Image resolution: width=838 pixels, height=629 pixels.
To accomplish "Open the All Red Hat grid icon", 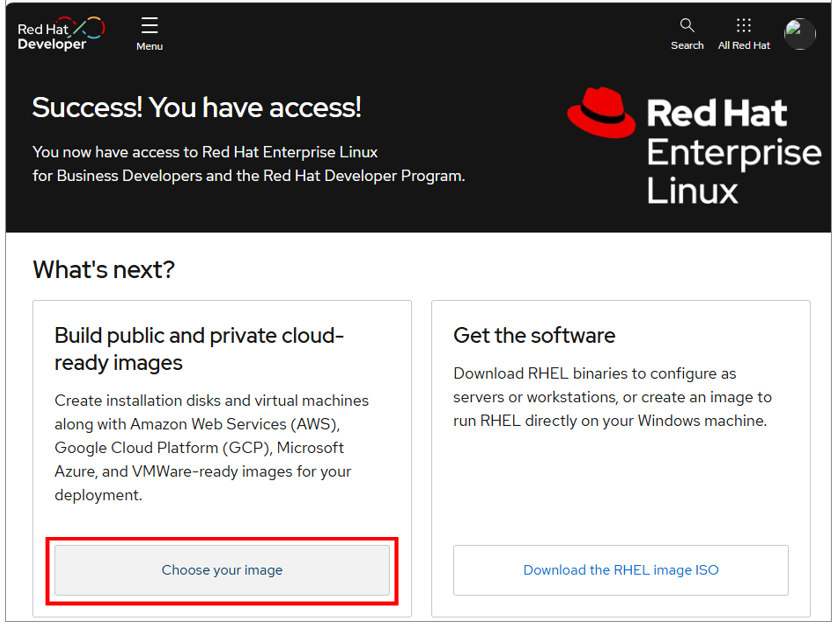I will (743, 25).
